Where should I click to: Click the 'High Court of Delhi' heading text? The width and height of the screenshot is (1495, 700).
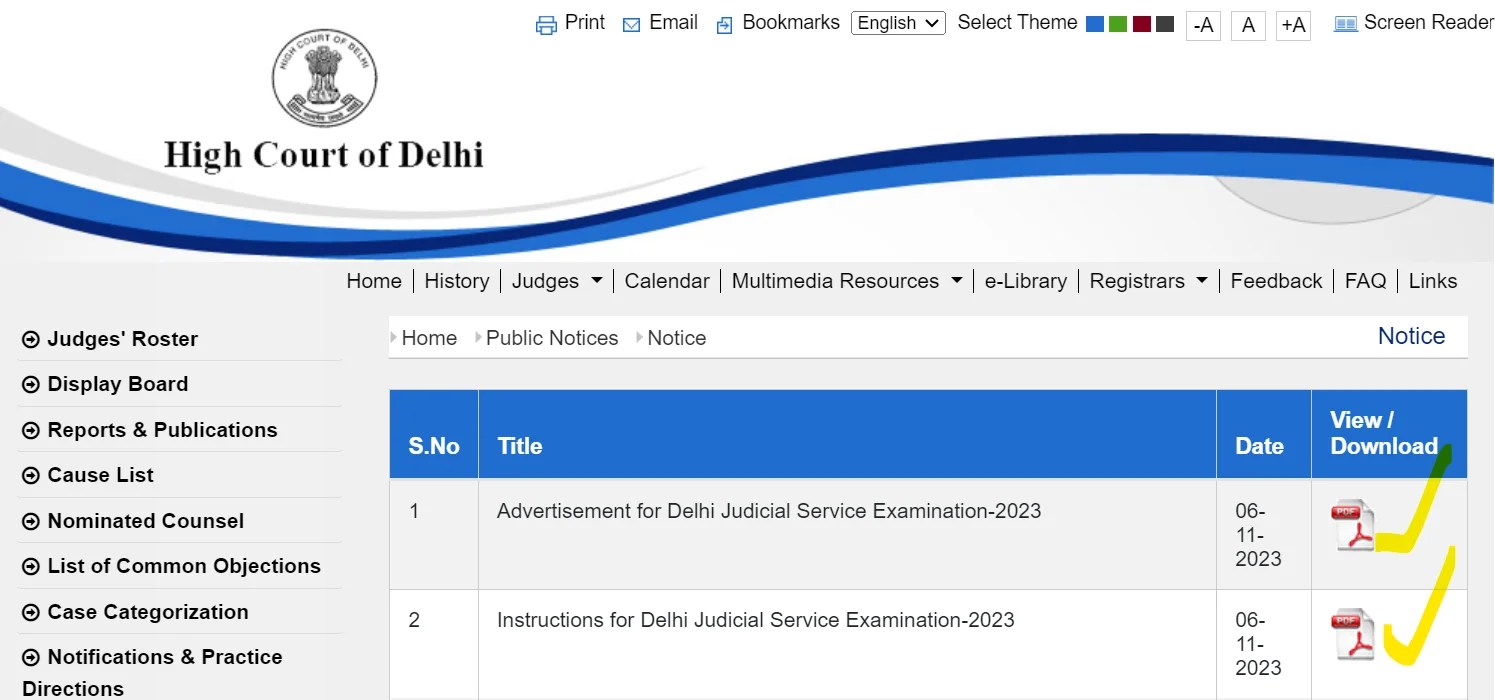(324, 156)
